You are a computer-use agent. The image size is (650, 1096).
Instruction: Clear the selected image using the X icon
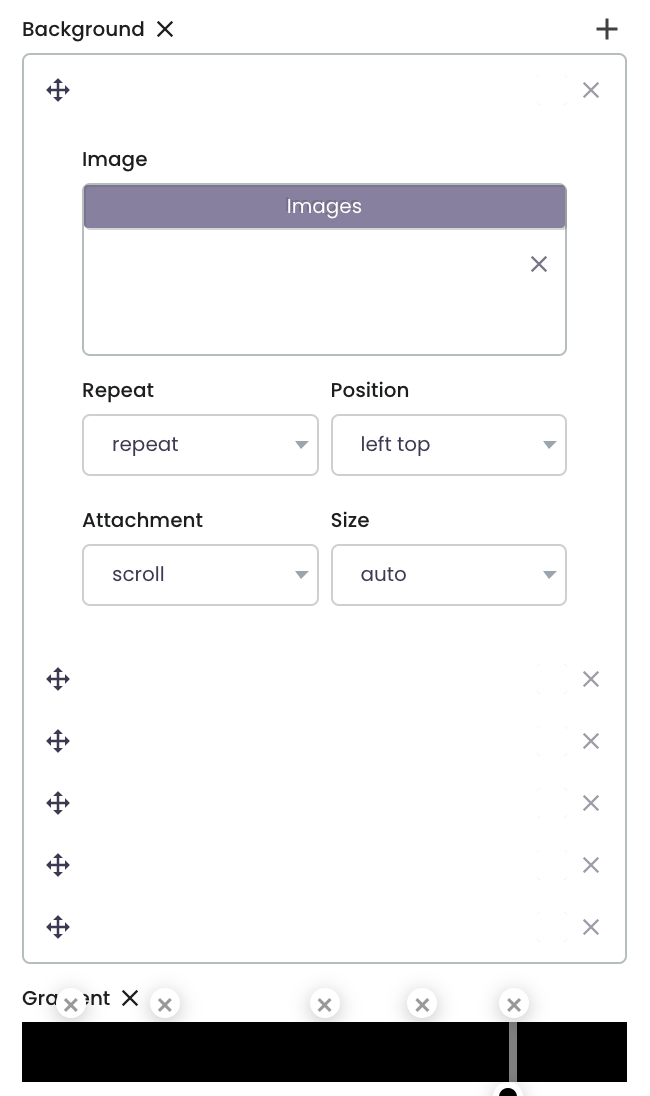pyautogui.click(x=539, y=264)
